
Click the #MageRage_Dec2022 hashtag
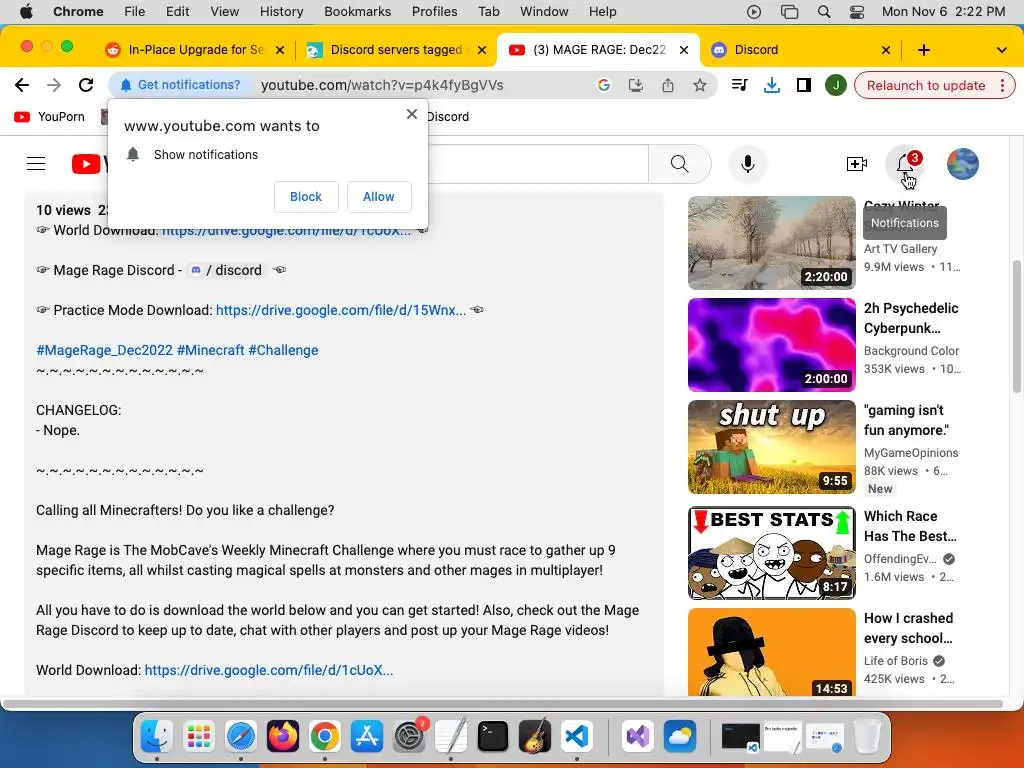pyautogui.click(x=104, y=350)
